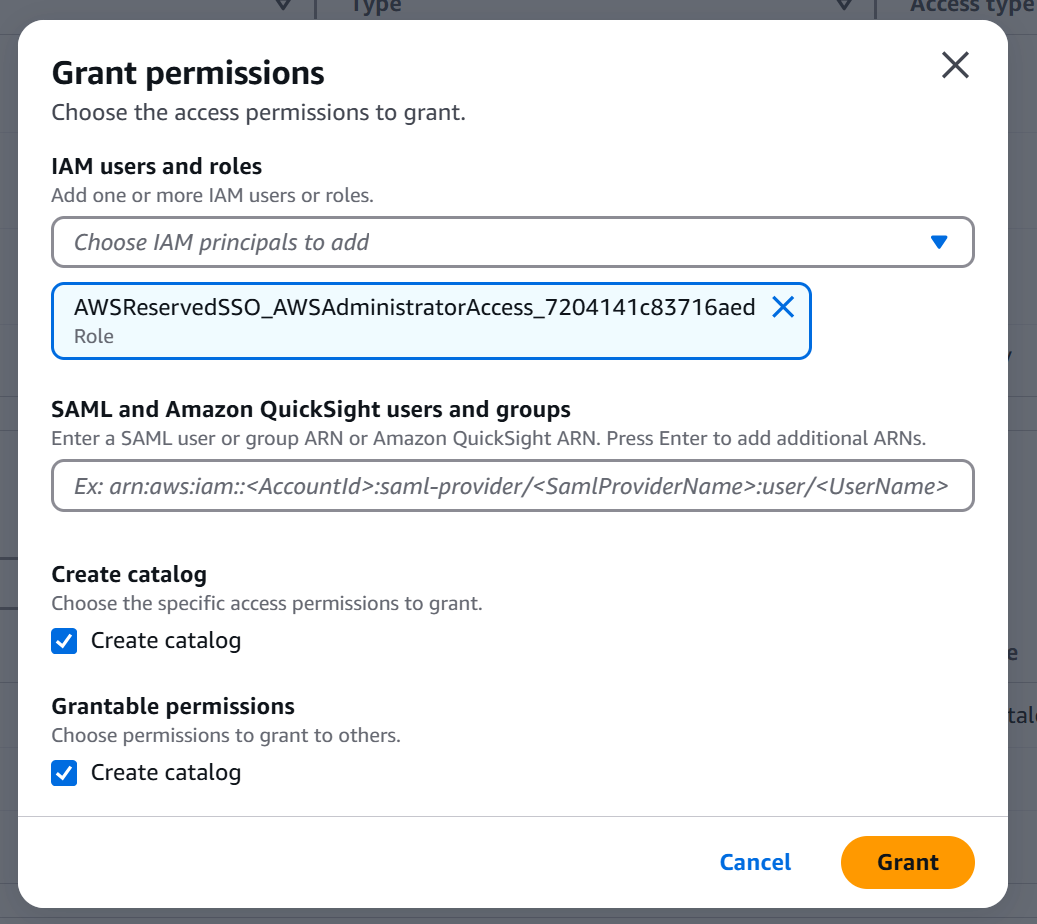Image resolution: width=1037 pixels, height=924 pixels.
Task: Focus the SAML or QuickSight ARN input field
Action: (x=512, y=486)
